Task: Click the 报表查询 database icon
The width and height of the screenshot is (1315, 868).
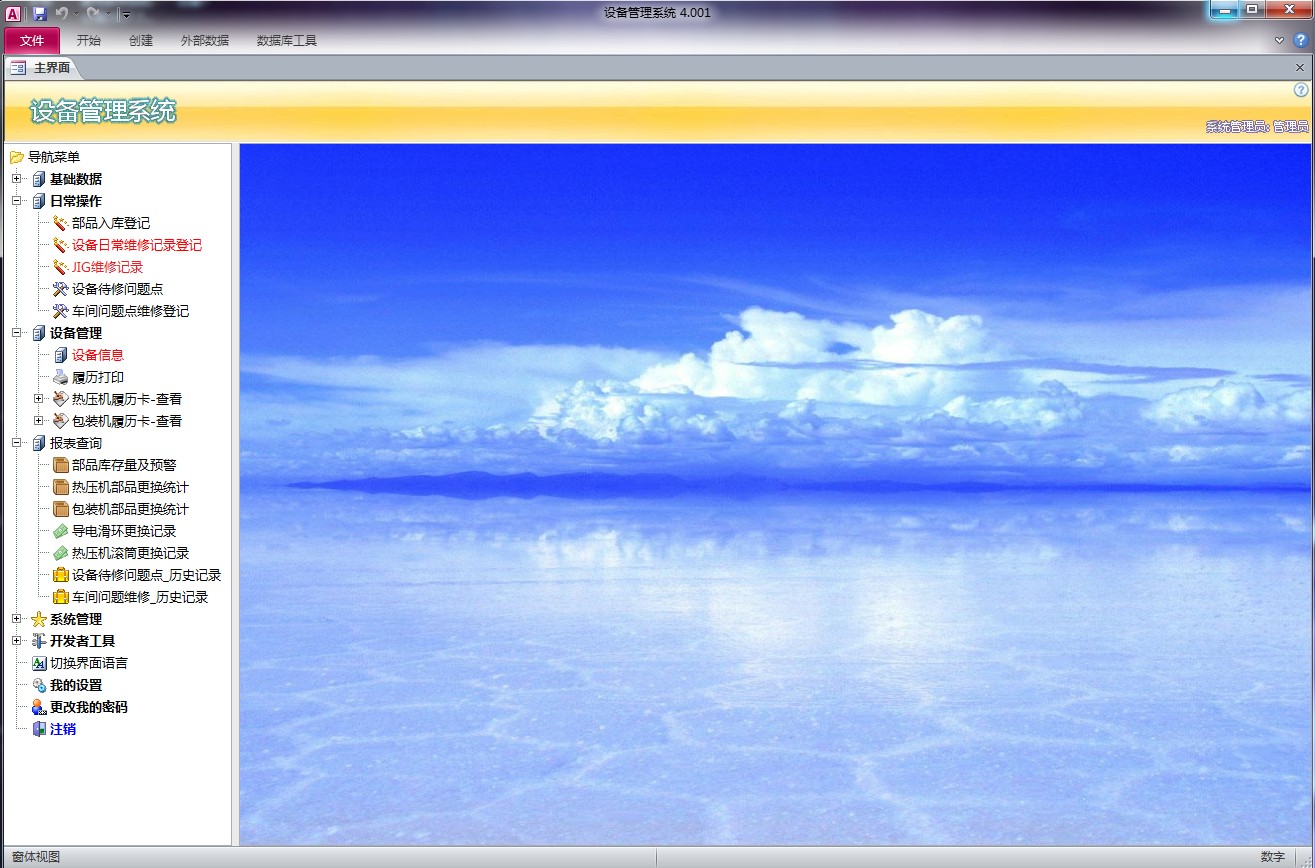Action: pyautogui.click(x=39, y=443)
